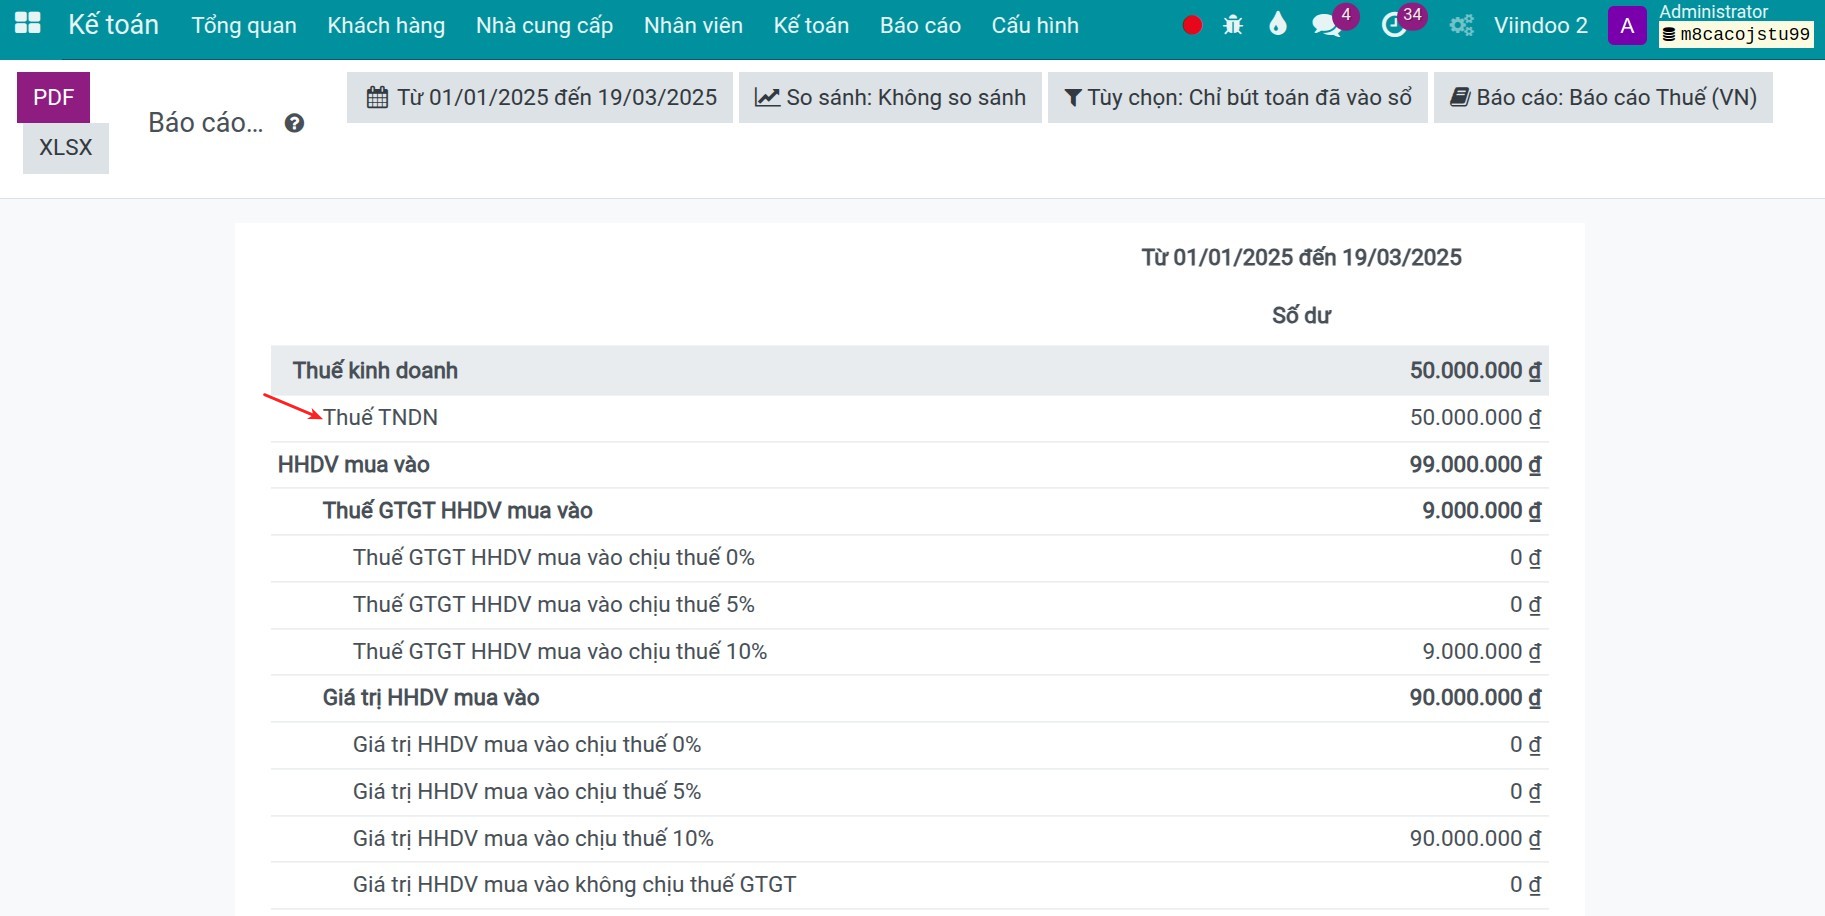Click the Administrator user avatar
Screen dimensions: 1825x916
(x=1627, y=26)
